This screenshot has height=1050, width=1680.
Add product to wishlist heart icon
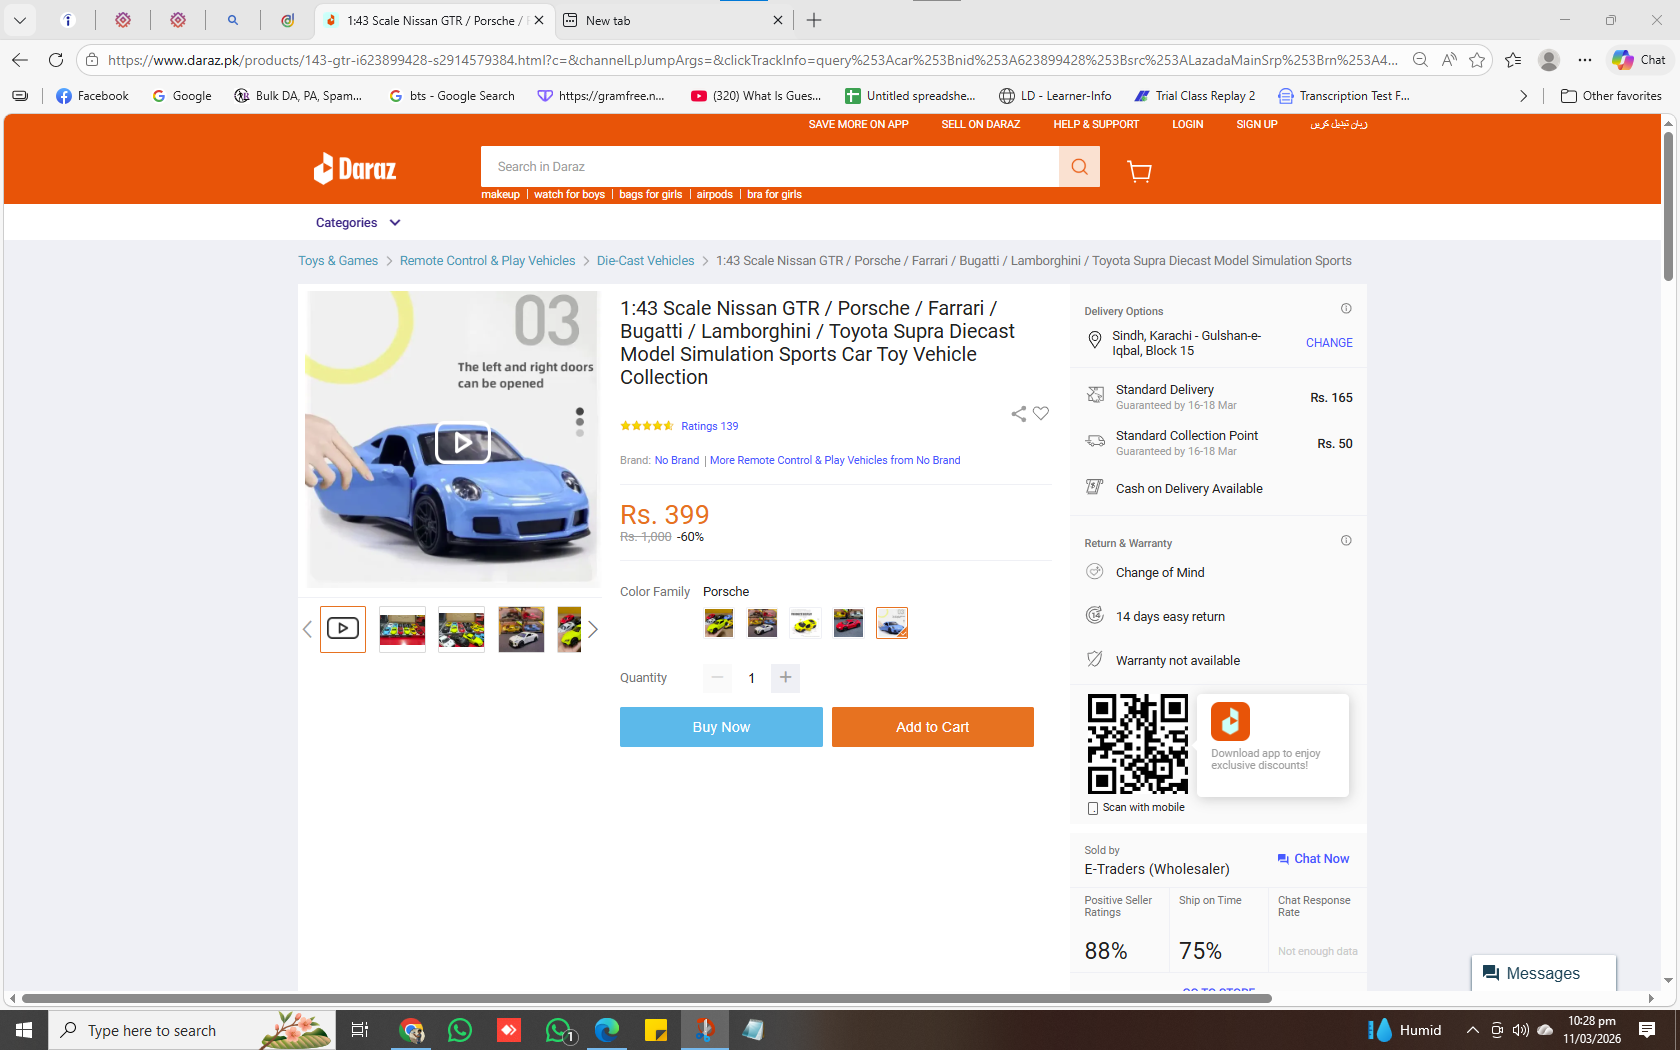click(x=1041, y=414)
